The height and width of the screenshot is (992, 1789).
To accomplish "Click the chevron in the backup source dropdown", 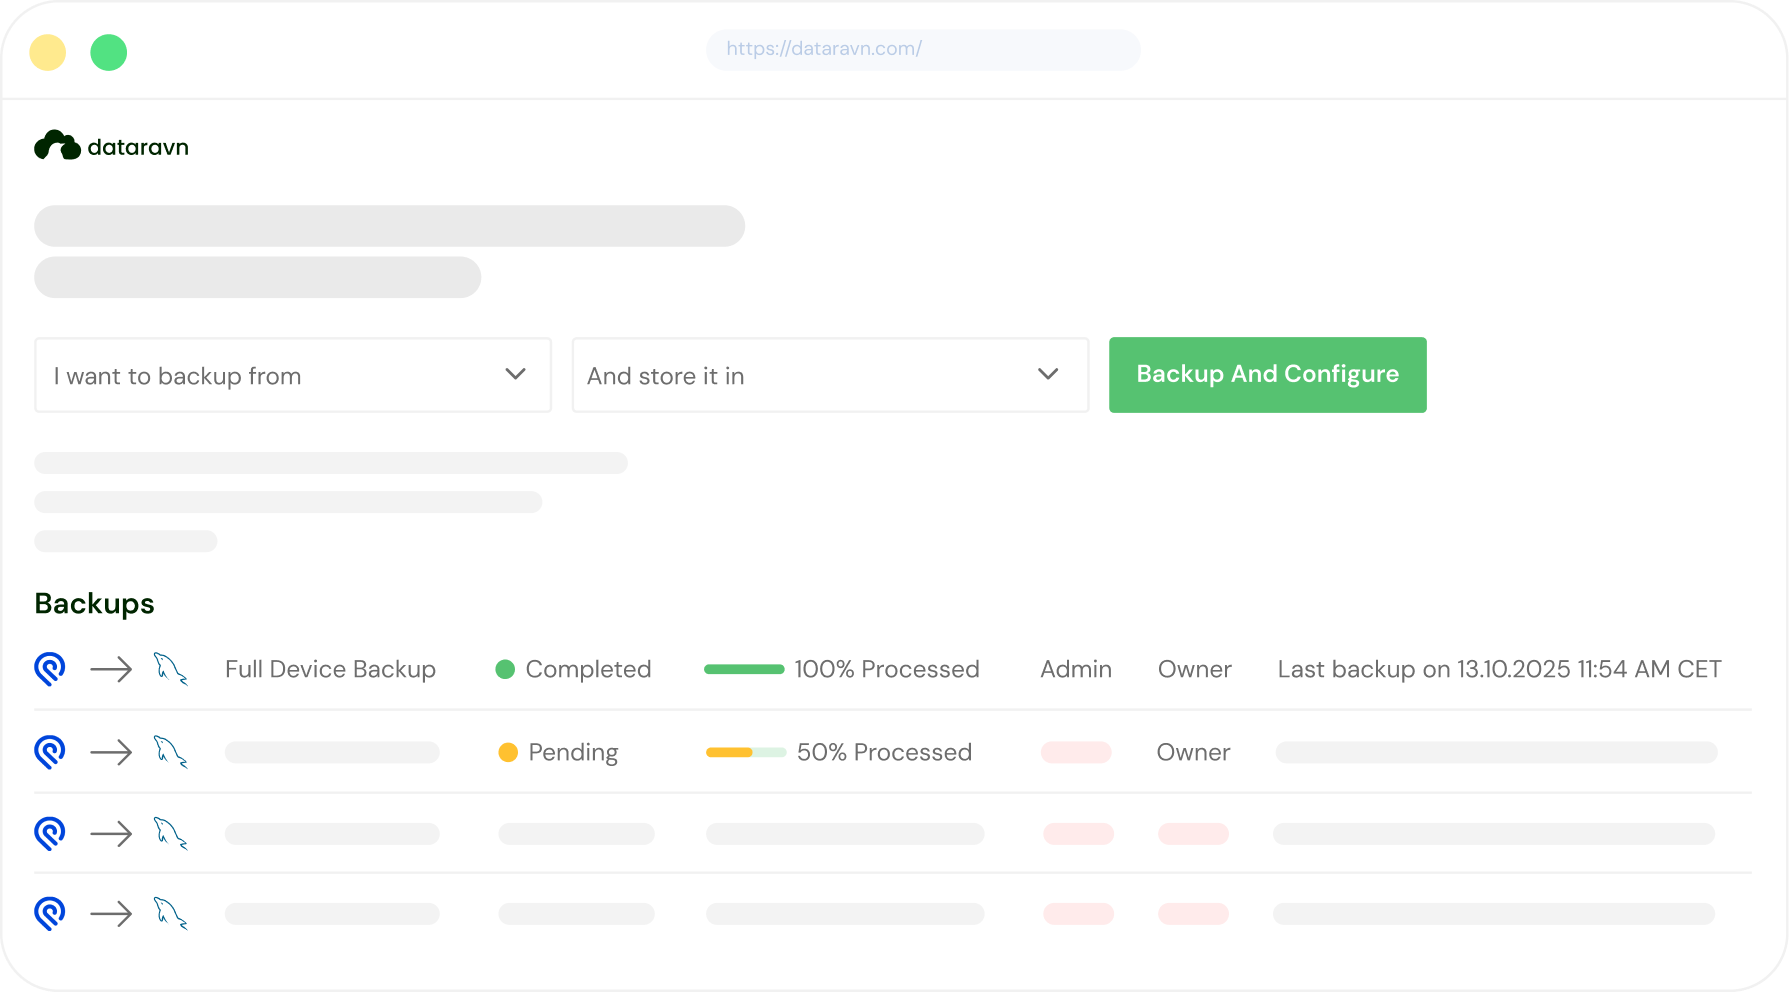I will click(515, 374).
